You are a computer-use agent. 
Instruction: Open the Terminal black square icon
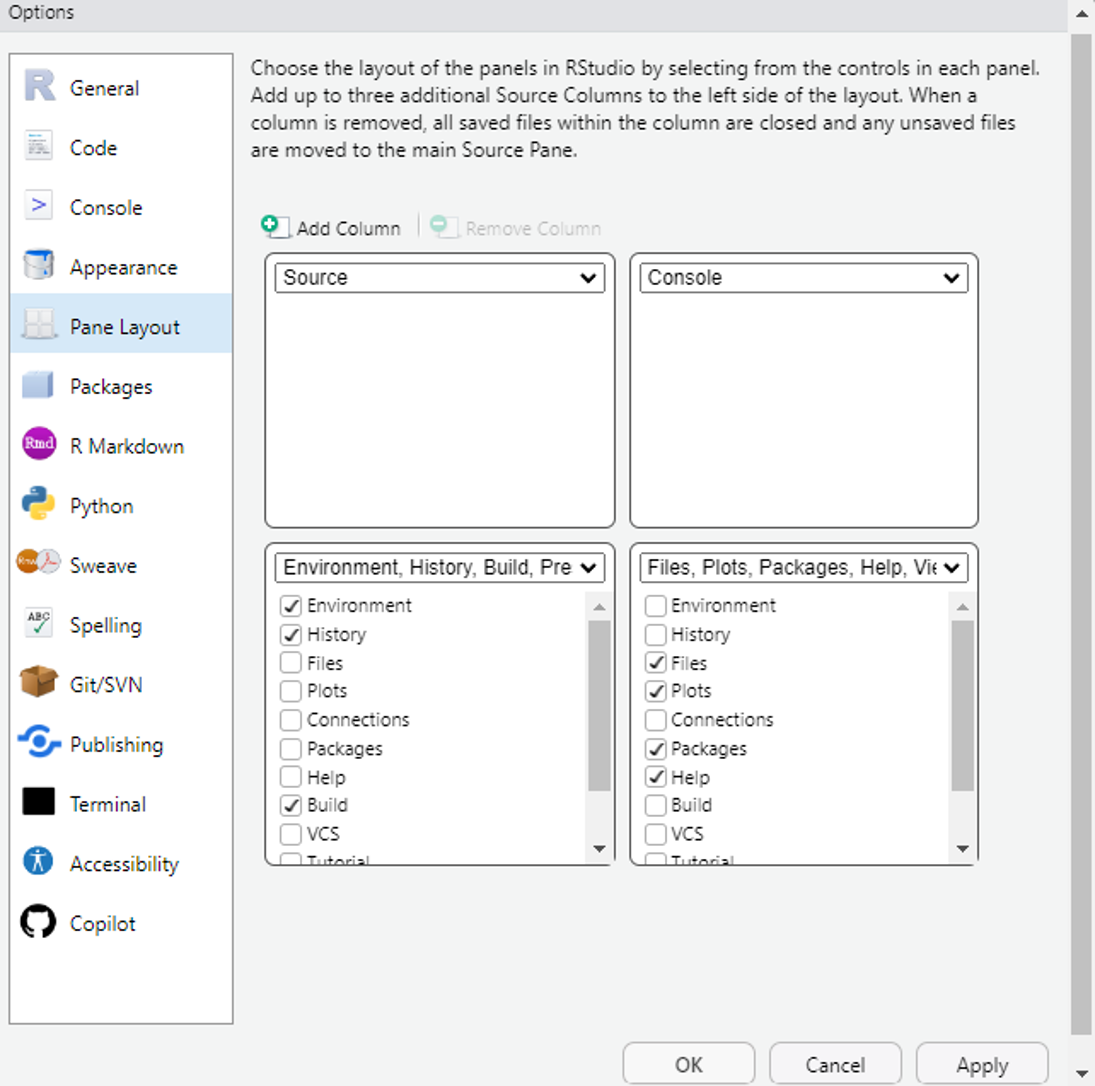[x=38, y=802]
